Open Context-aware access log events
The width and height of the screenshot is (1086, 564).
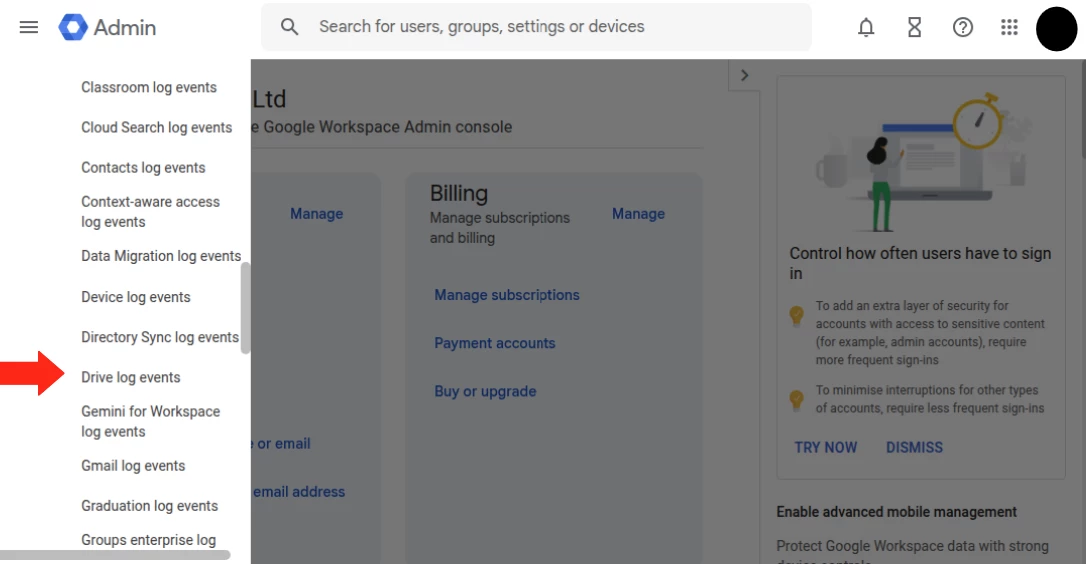150,211
